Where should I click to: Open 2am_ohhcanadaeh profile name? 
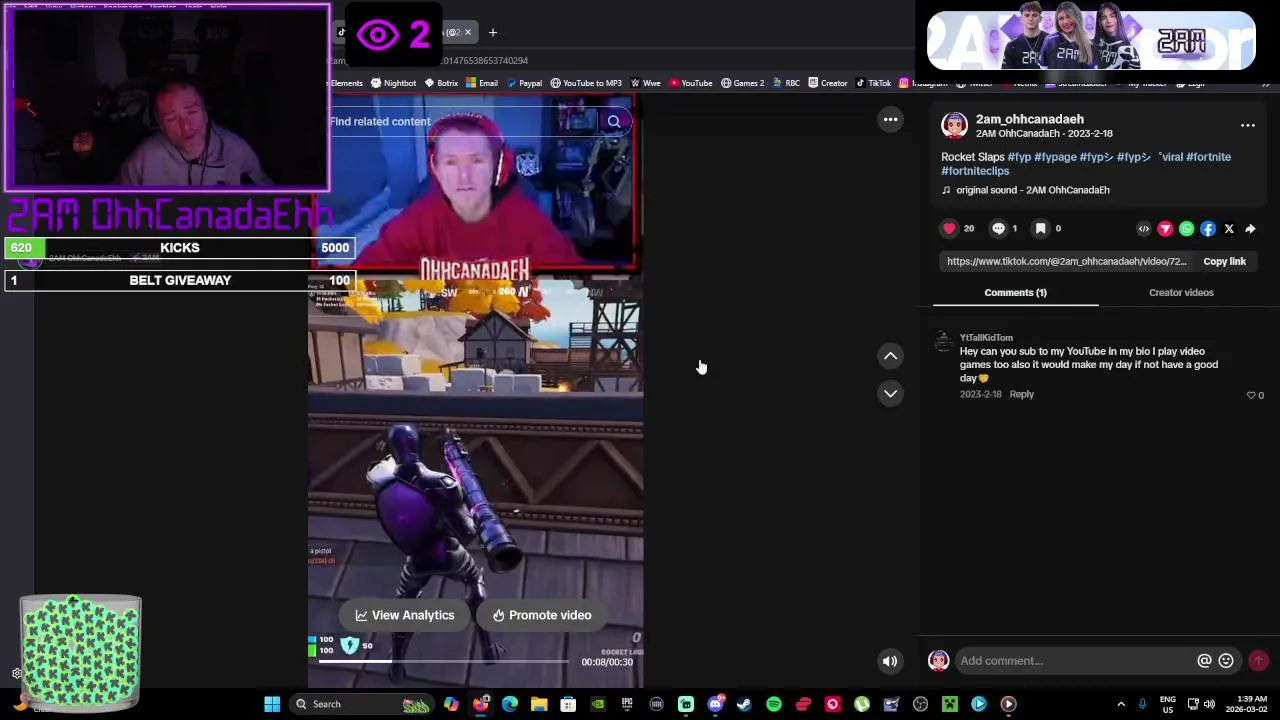1029,119
